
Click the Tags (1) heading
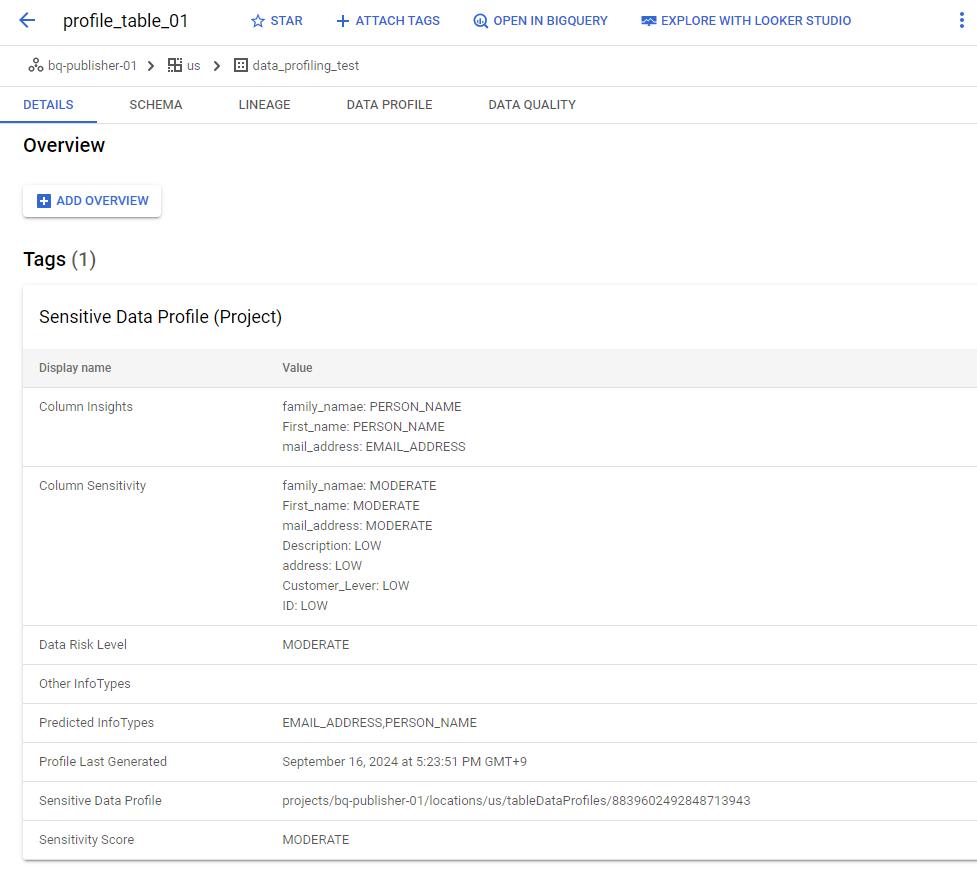60,259
